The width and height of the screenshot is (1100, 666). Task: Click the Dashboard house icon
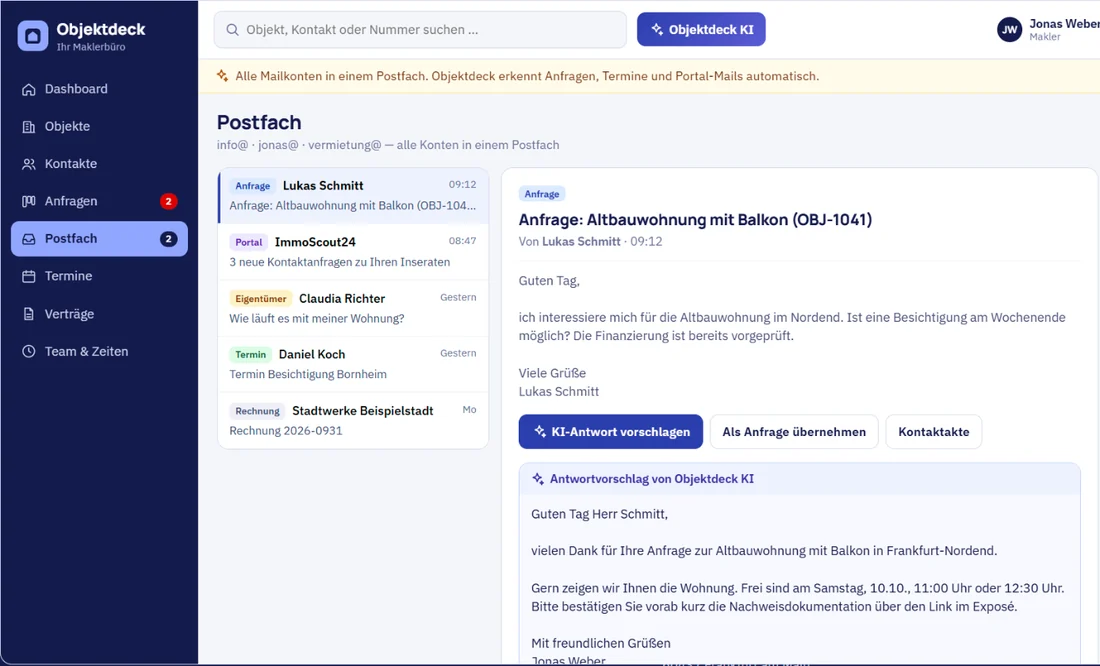click(x=29, y=89)
